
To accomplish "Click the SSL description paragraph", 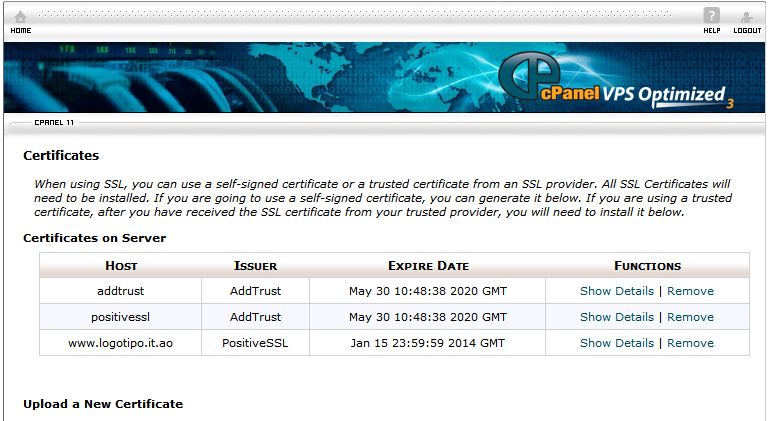I will 383,198.
